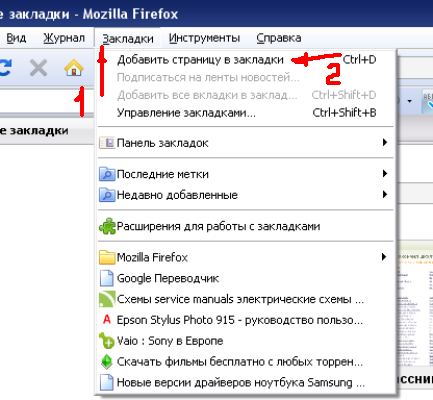Open the Инструменты menu
The image size is (433, 400).
pos(204,38)
